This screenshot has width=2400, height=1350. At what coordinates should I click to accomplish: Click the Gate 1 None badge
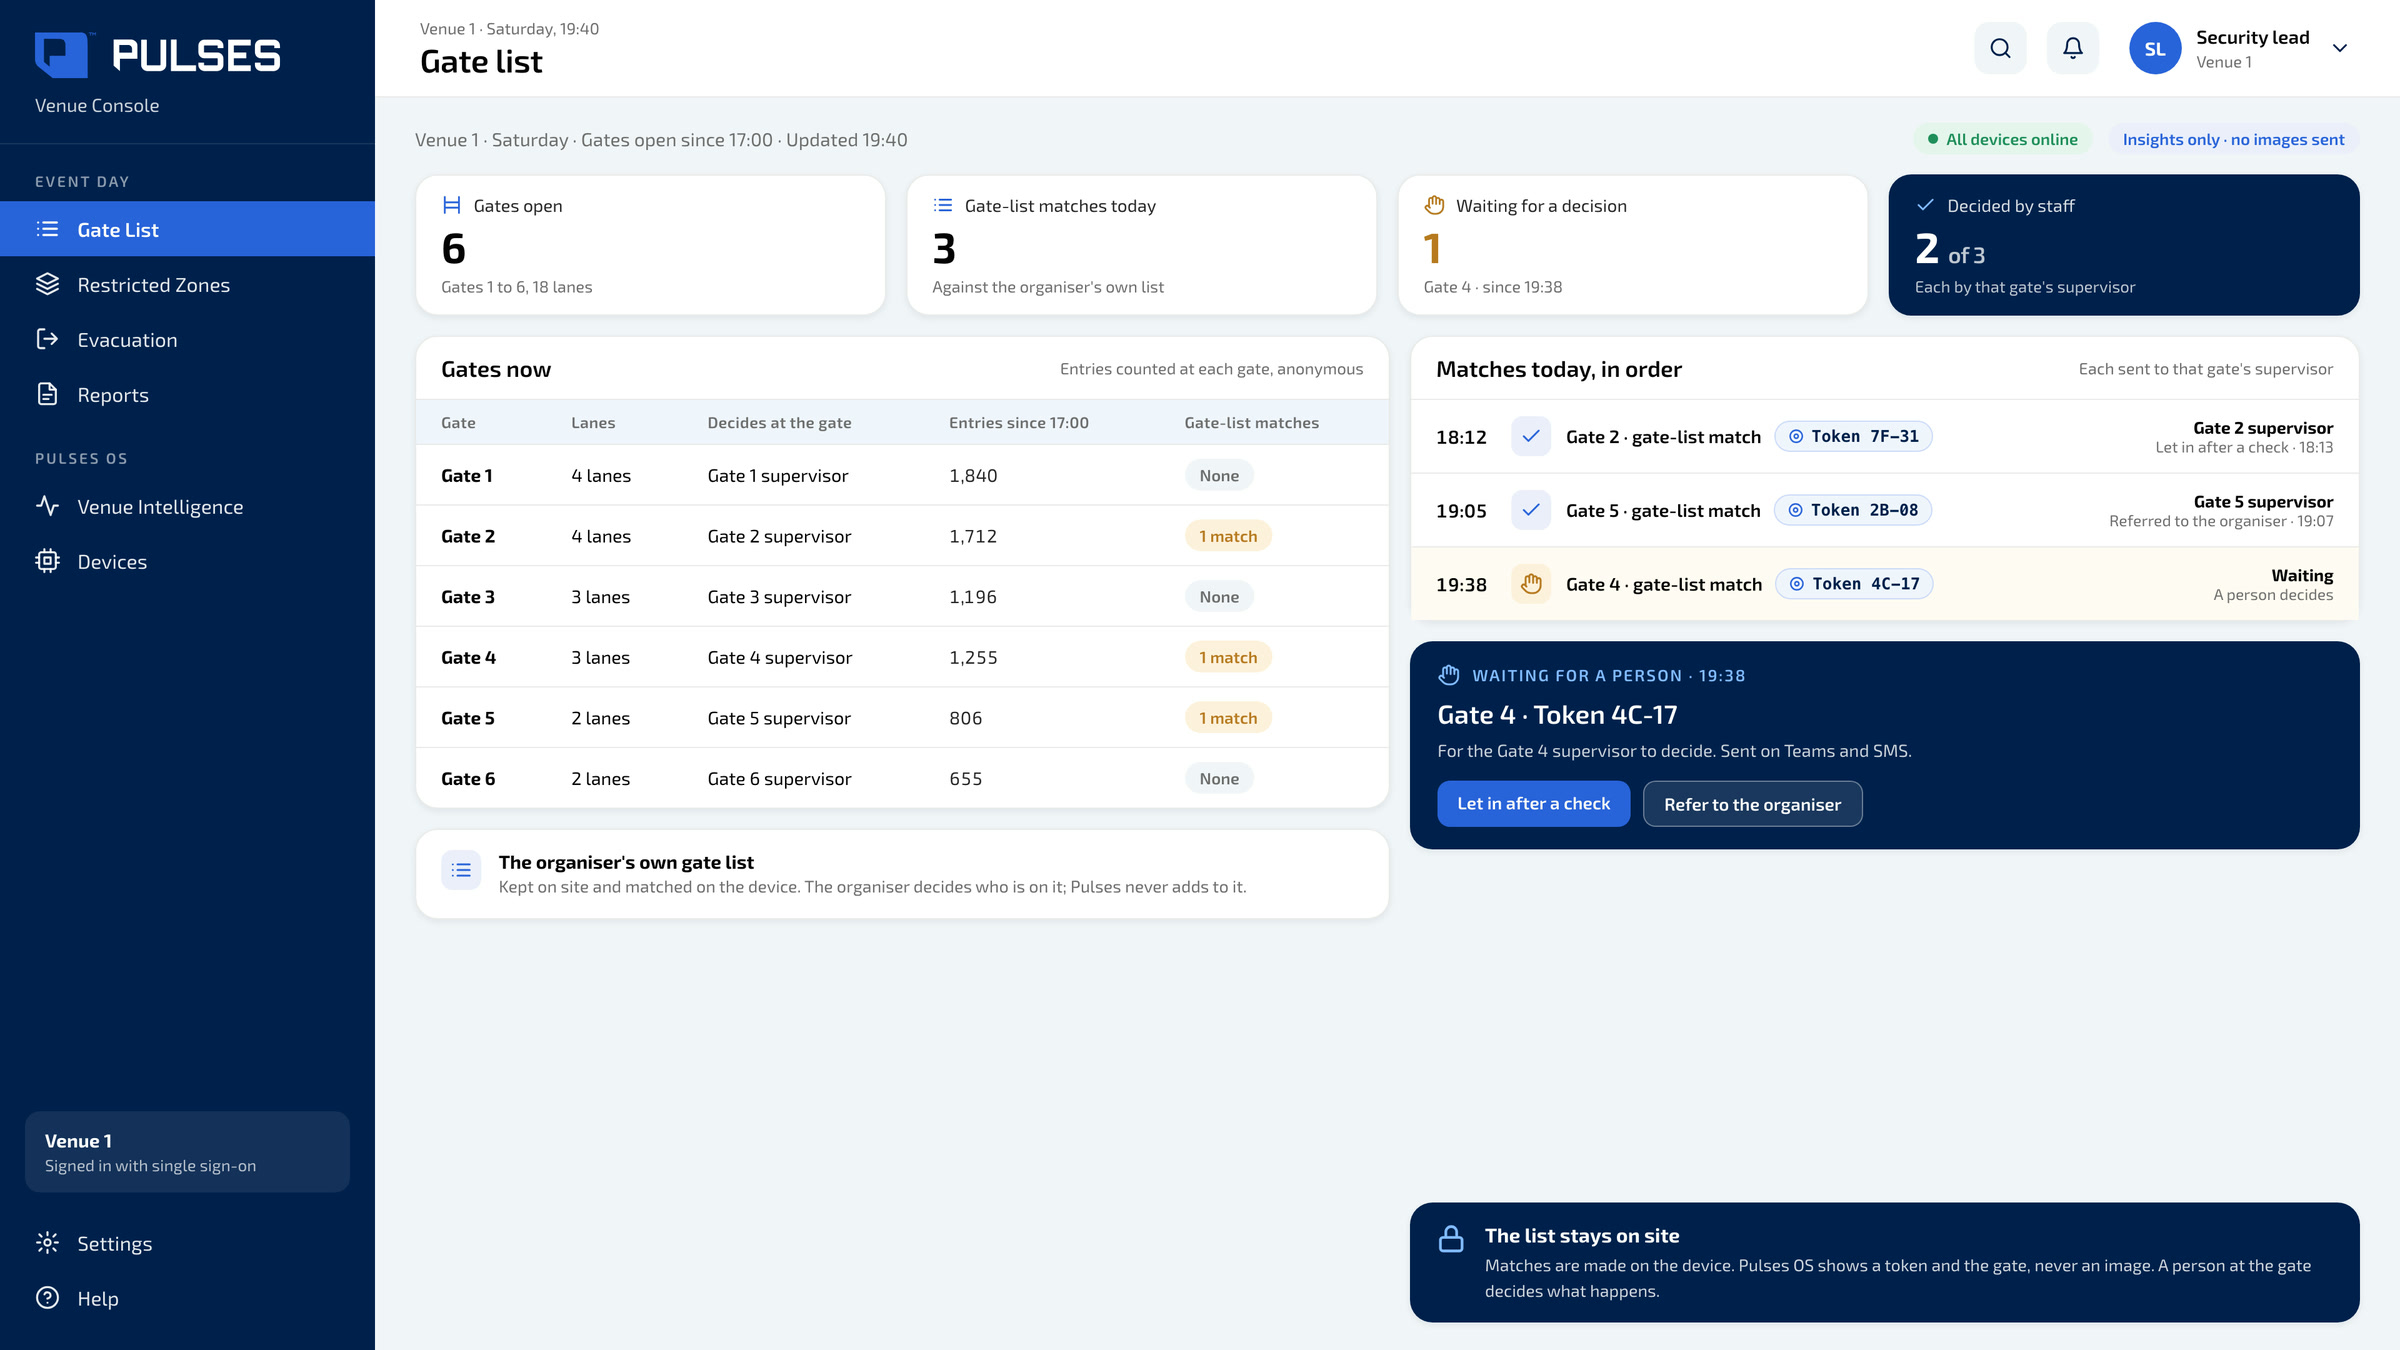[1219, 475]
